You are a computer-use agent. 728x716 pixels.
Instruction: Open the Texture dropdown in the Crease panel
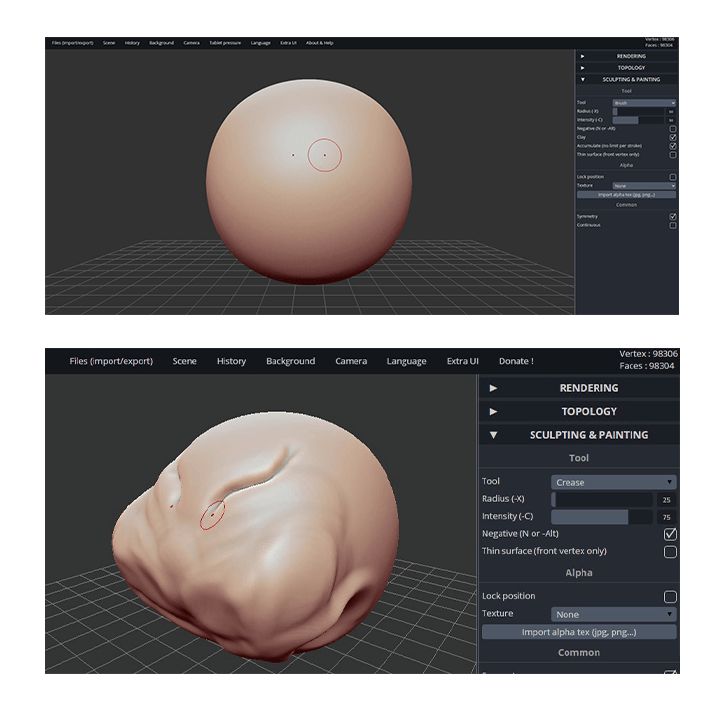click(613, 614)
